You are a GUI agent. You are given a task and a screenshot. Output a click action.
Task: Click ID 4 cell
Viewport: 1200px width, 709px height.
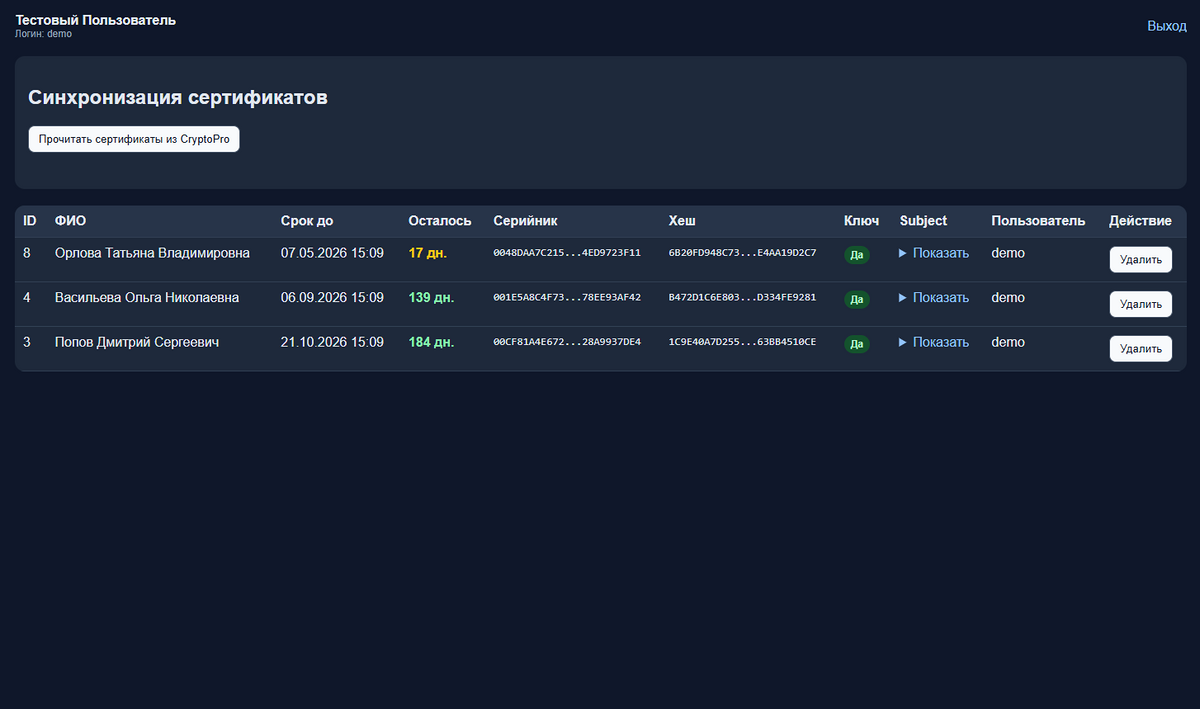click(27, 297)
